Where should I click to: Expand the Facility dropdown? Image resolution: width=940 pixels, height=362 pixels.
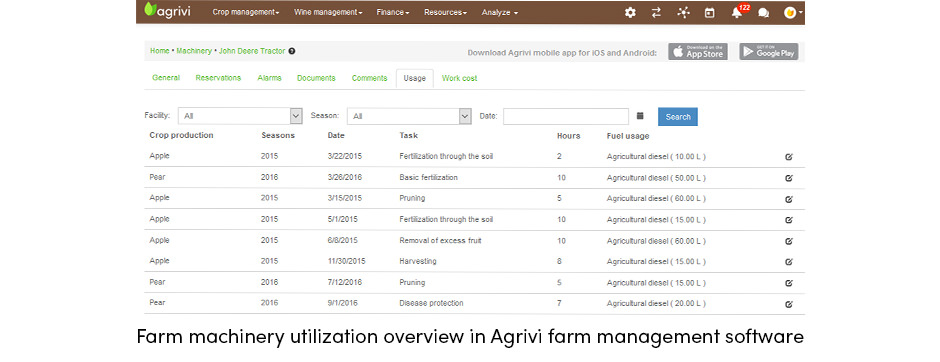(x=240, y=116)
